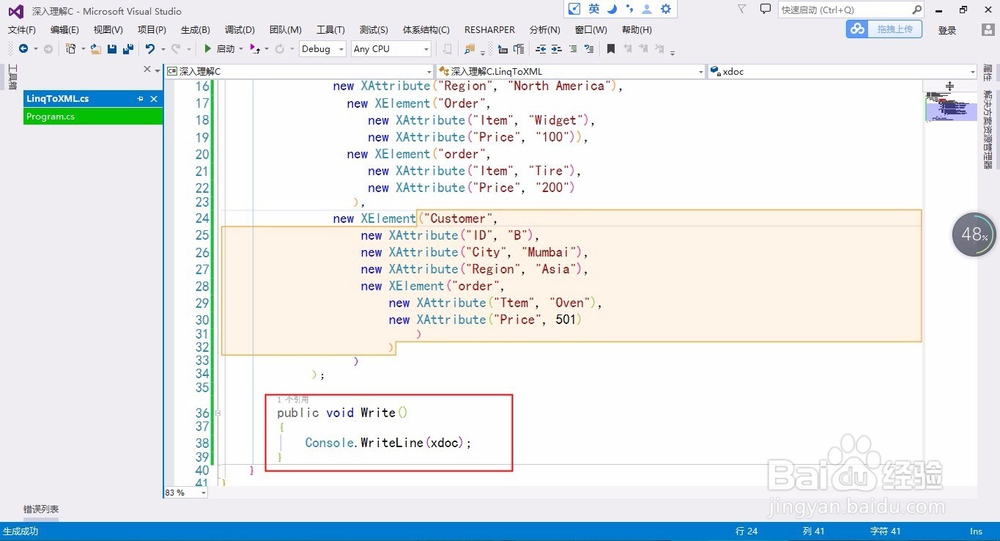Click the purple step debug icon
This screenshot has width=1000, height=541.
254,48
